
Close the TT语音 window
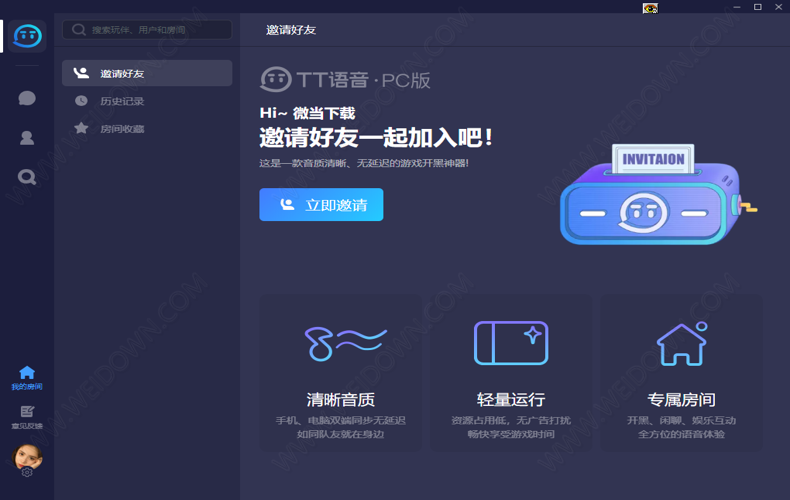tap(778, 7)
